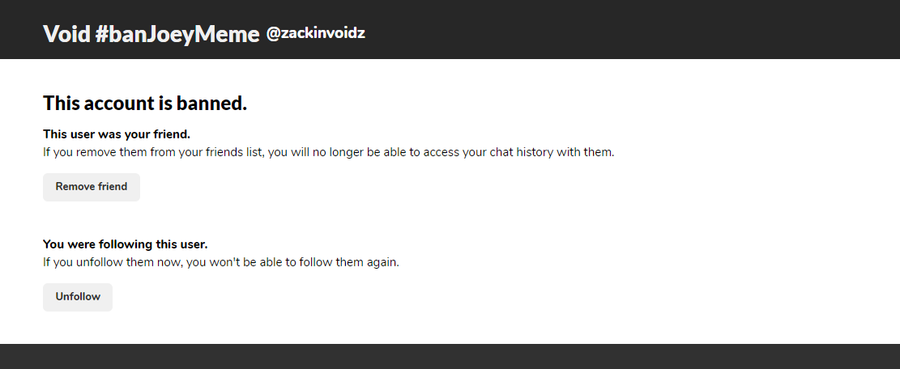The image size is (900, 369).
Task: Click the Remove friend button
Action: pos(91,187)
